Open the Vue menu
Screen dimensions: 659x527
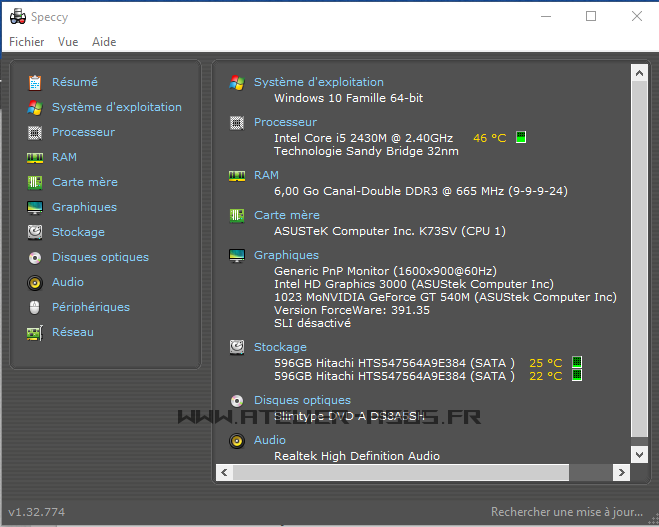click(68, 42)
